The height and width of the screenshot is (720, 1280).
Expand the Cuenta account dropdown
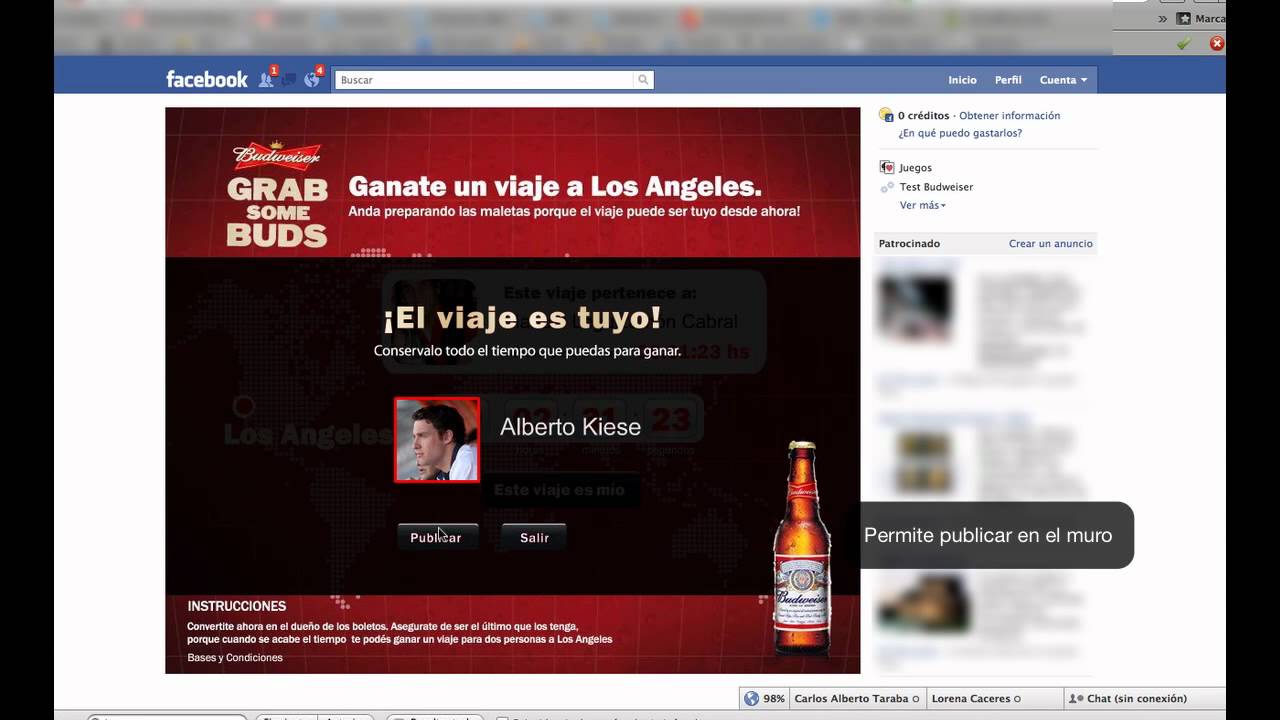1063,80
